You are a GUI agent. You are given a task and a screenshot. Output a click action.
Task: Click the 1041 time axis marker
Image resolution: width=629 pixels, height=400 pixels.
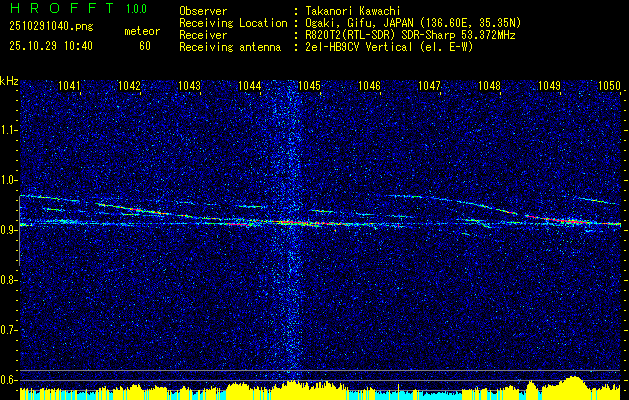tap(69, 85)
